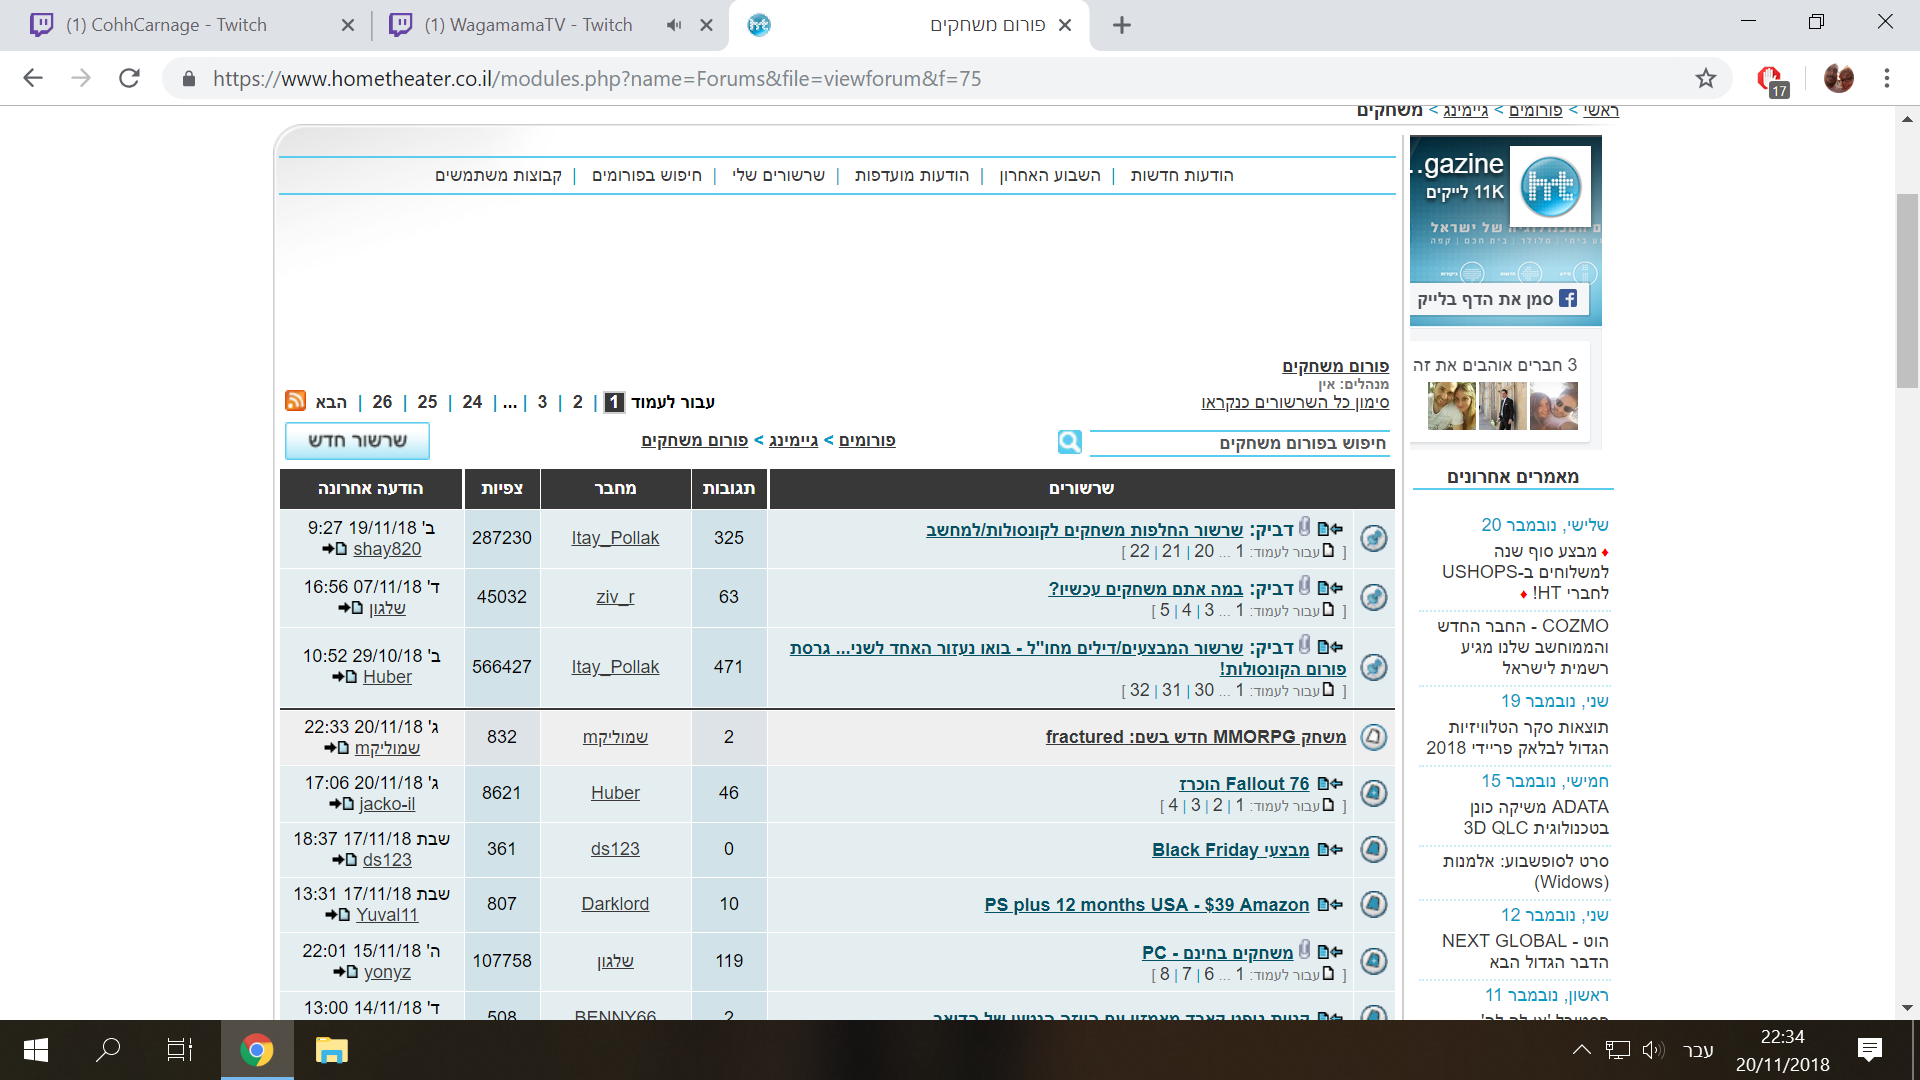Bookmark page with star icon
The height and width of the screenshot is (1080, 1920).
tap(1705, 78)
